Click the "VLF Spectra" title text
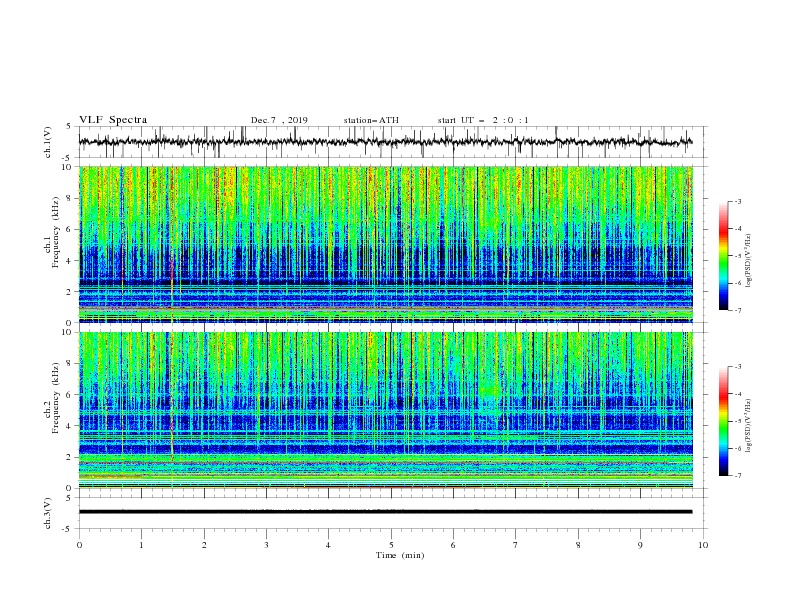Viewport: 792px width, 612px height. (113, 120)
